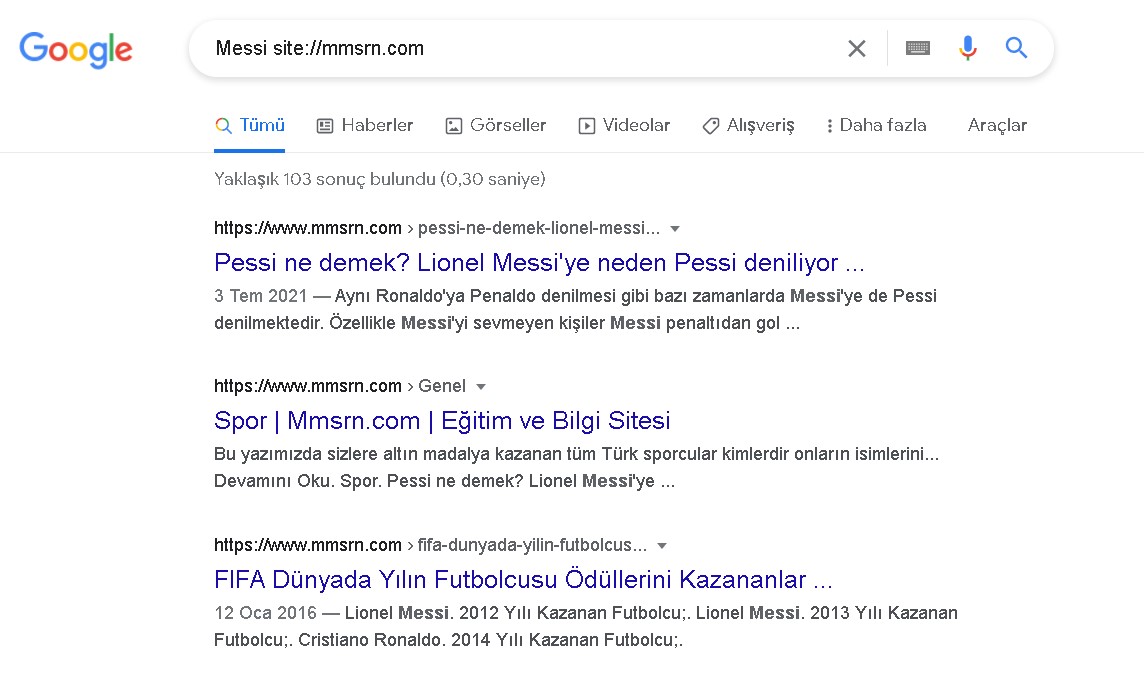Viewport: 1144px width, 681px height.
Task: Click the blue magnifier search button
Action: pos(1016,48)
